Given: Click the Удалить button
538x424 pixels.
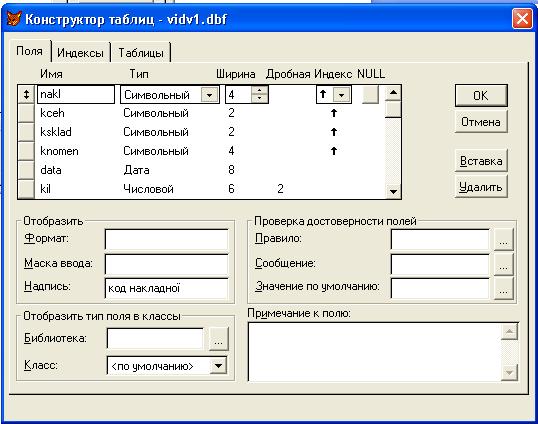Looking at the screenshot, I should [481, 187].
